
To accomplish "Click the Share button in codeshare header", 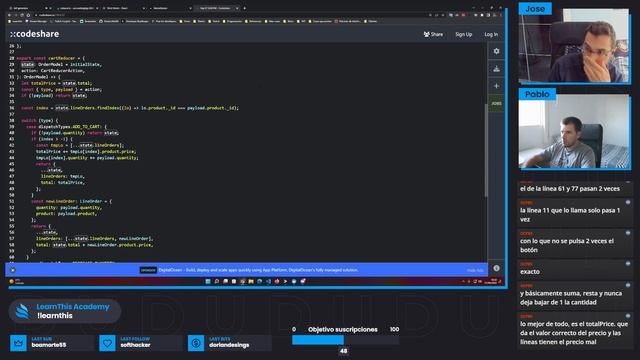I will pyautogui.click(x=433, y=34).
